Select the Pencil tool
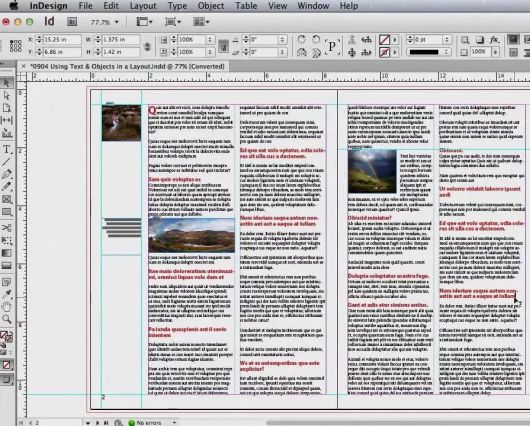Screen dimensions: 530x426 tap(7, 187)
